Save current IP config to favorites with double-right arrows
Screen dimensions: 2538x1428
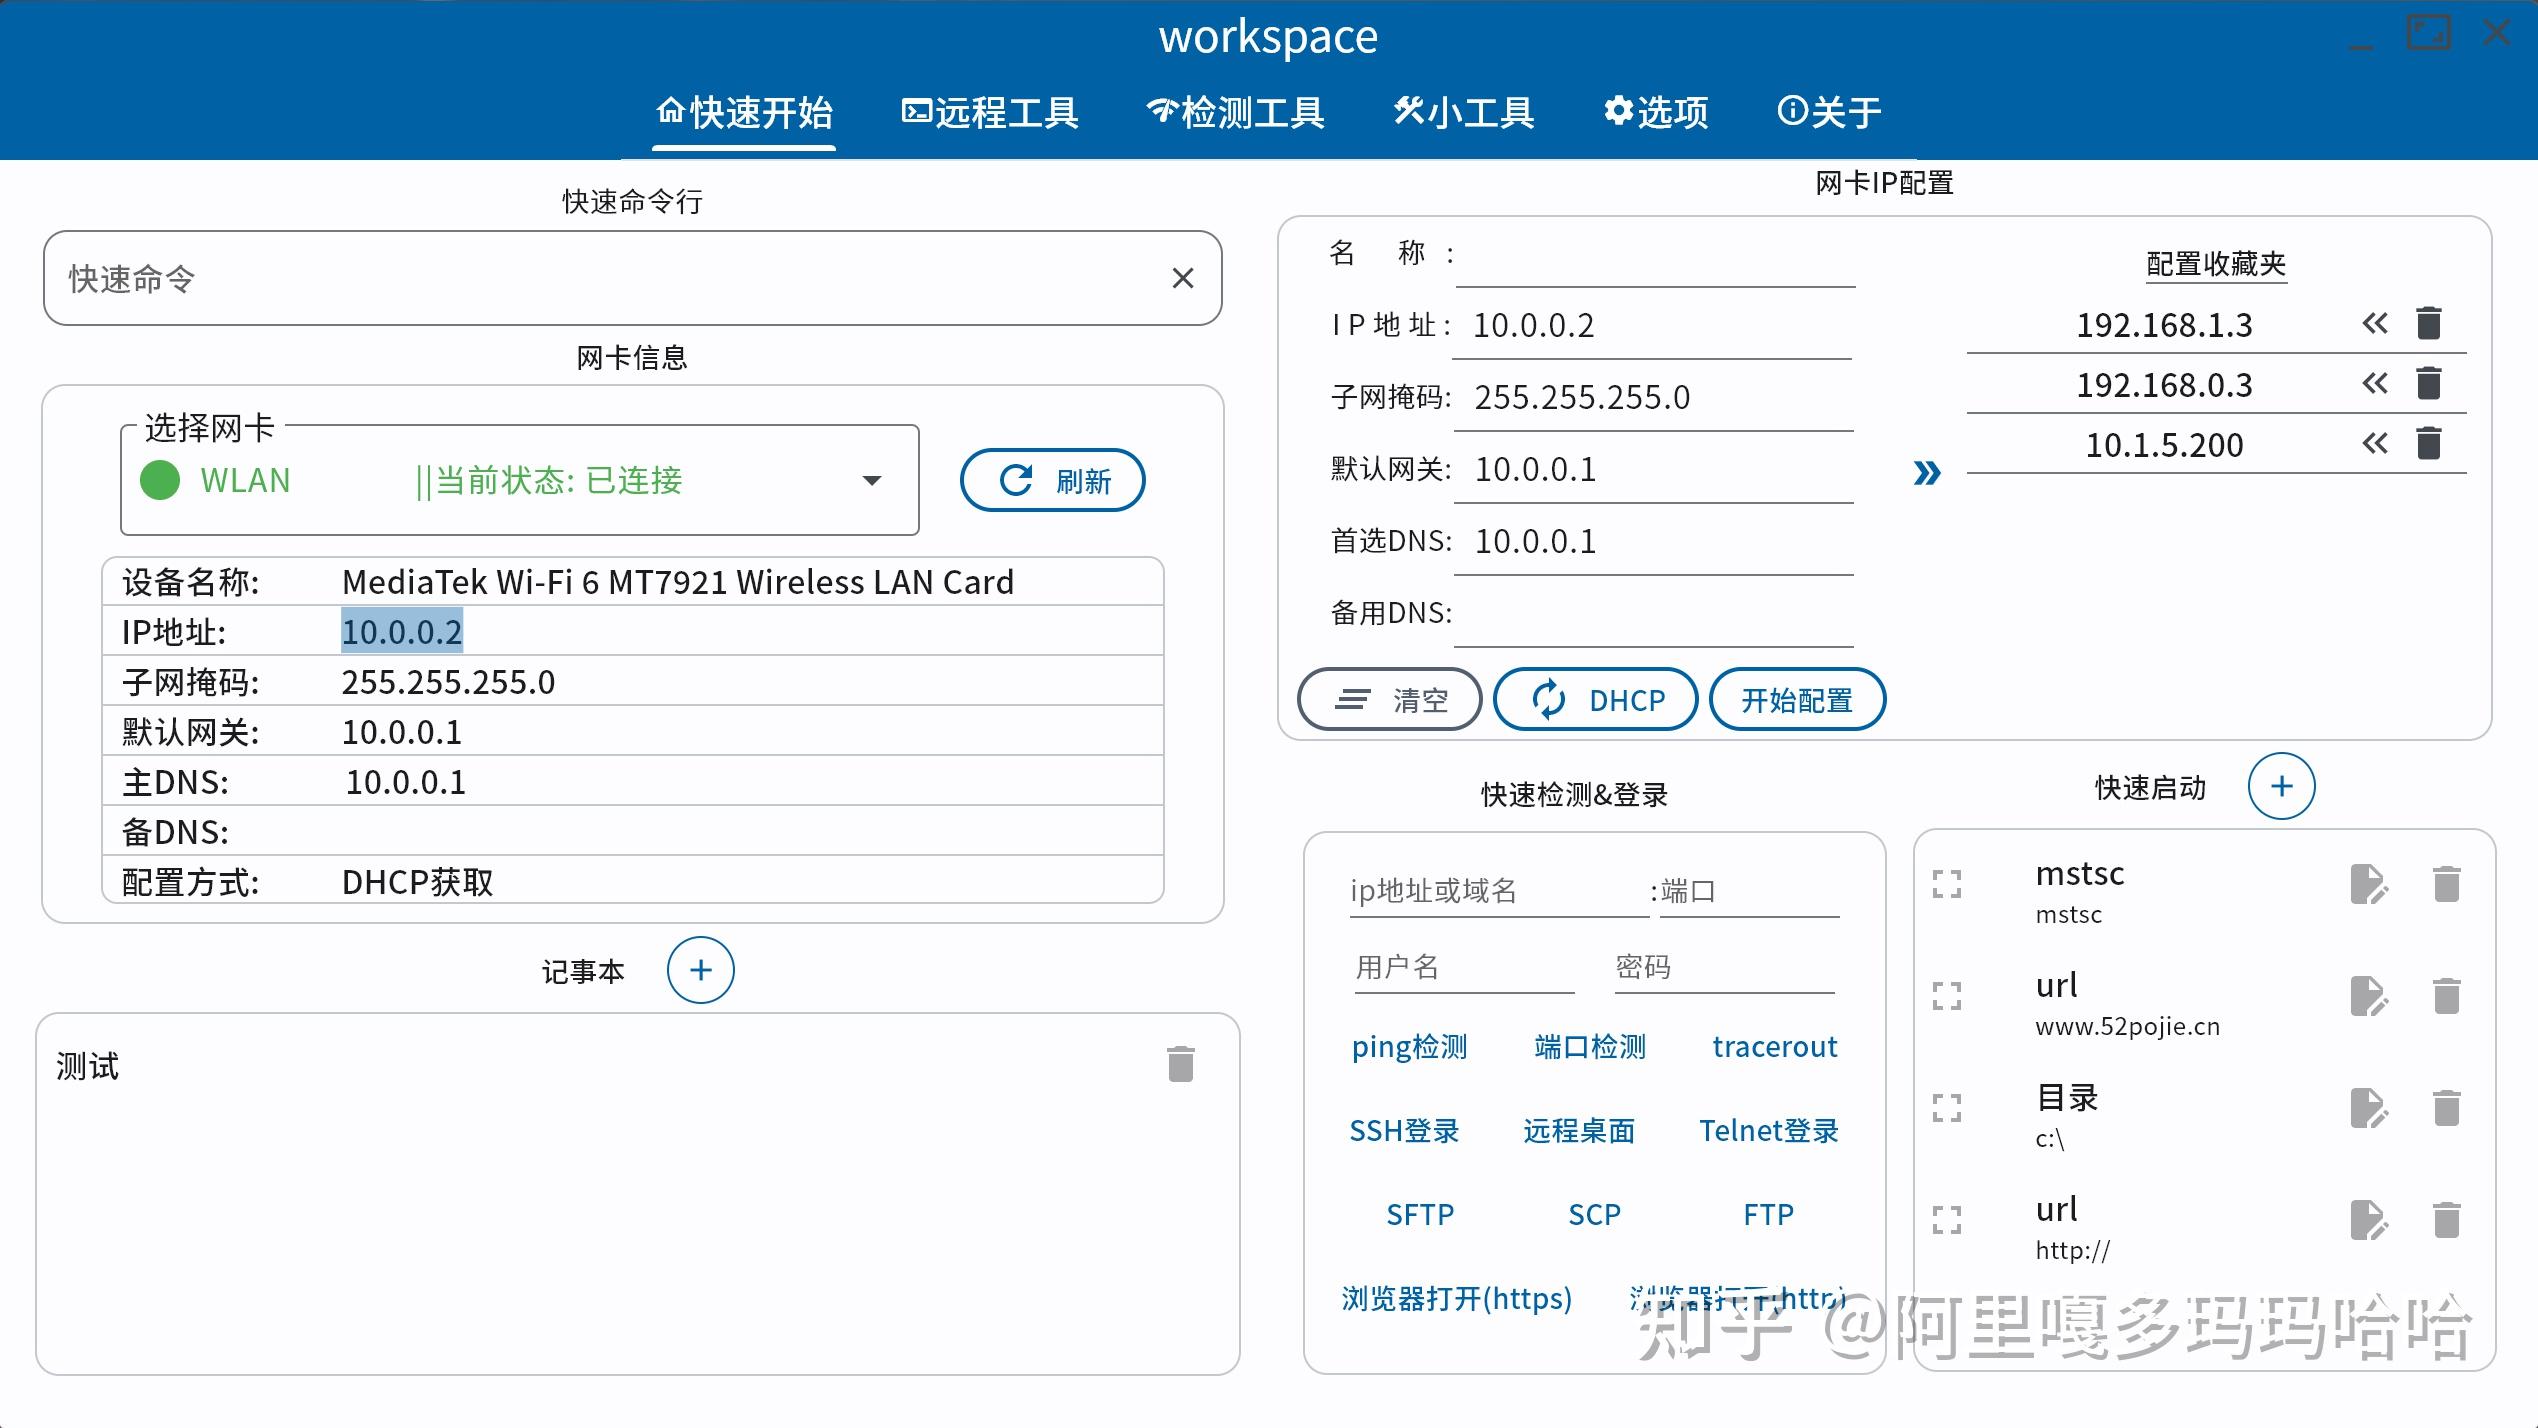click(1927, 473)
